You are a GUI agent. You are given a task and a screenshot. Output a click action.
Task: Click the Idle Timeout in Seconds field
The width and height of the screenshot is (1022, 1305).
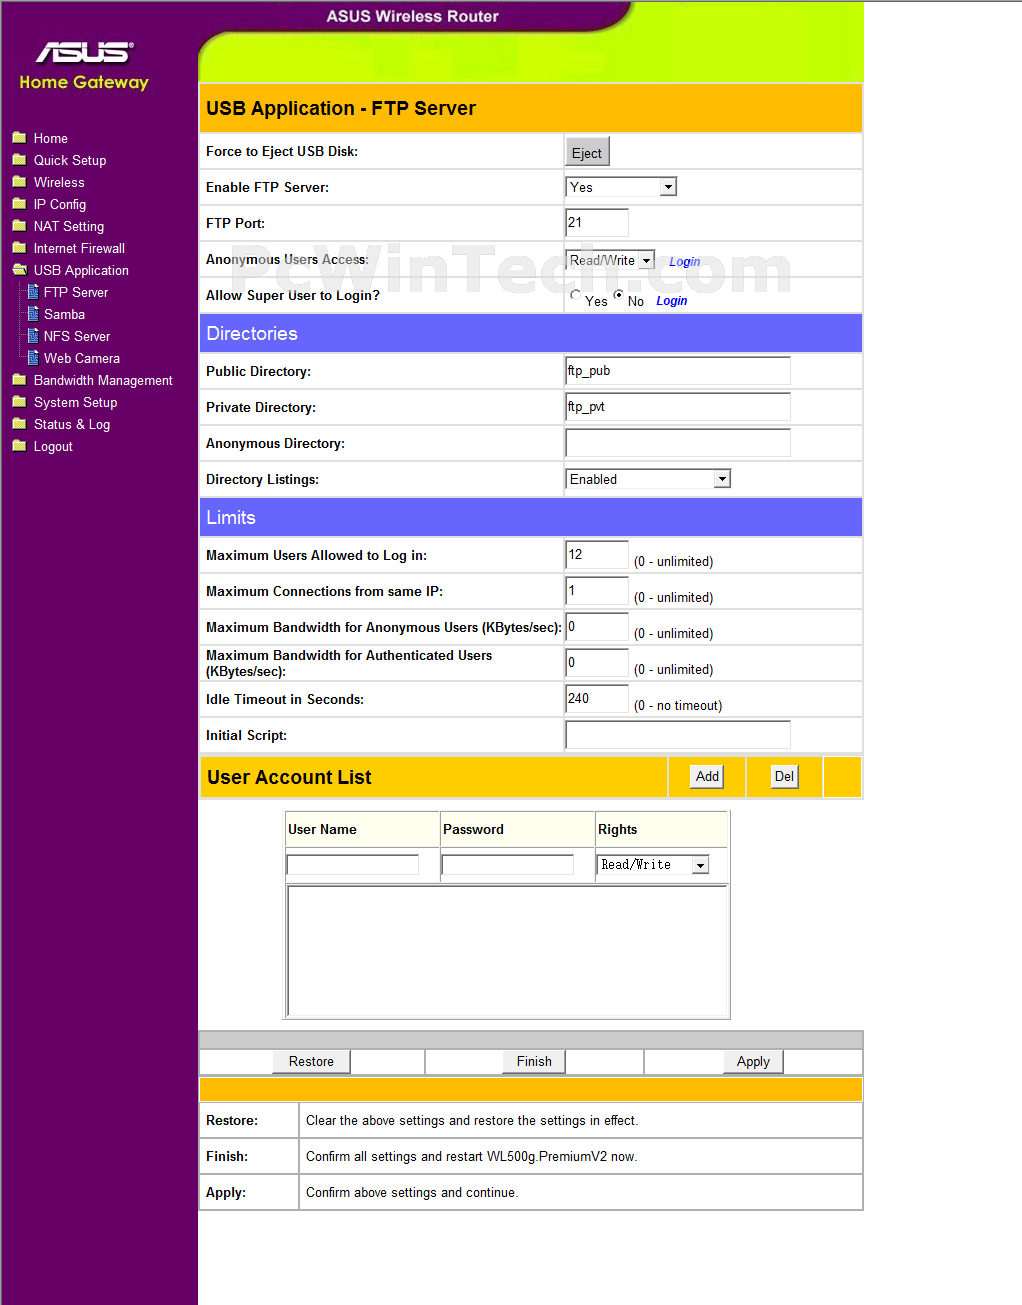pos(597,699)
